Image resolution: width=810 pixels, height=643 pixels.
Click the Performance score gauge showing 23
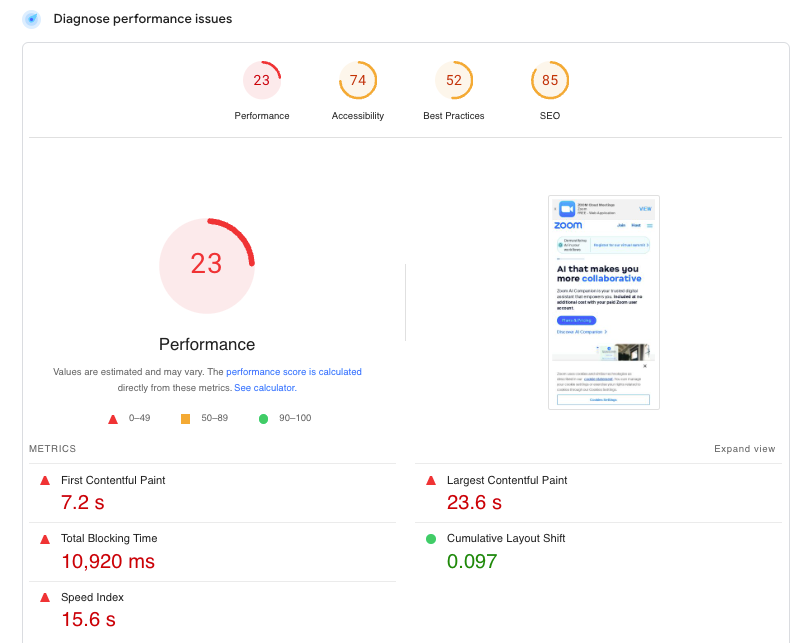pyautogui.click(x=262, y=80)
